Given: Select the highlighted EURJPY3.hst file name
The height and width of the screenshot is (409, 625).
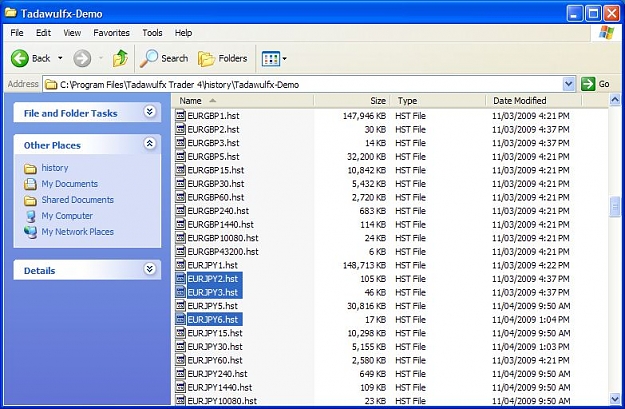Looking at the screenshot, I should (214, 292).
